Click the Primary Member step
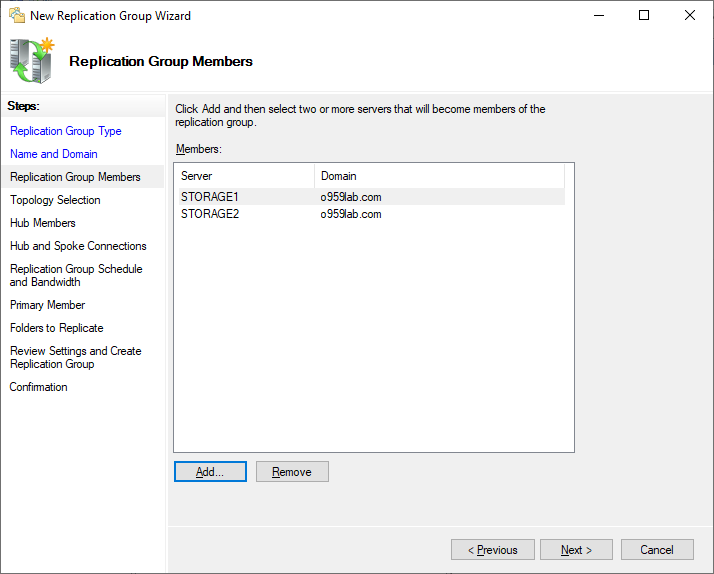Viewport: 714px width, 574px height. point(47,305)
